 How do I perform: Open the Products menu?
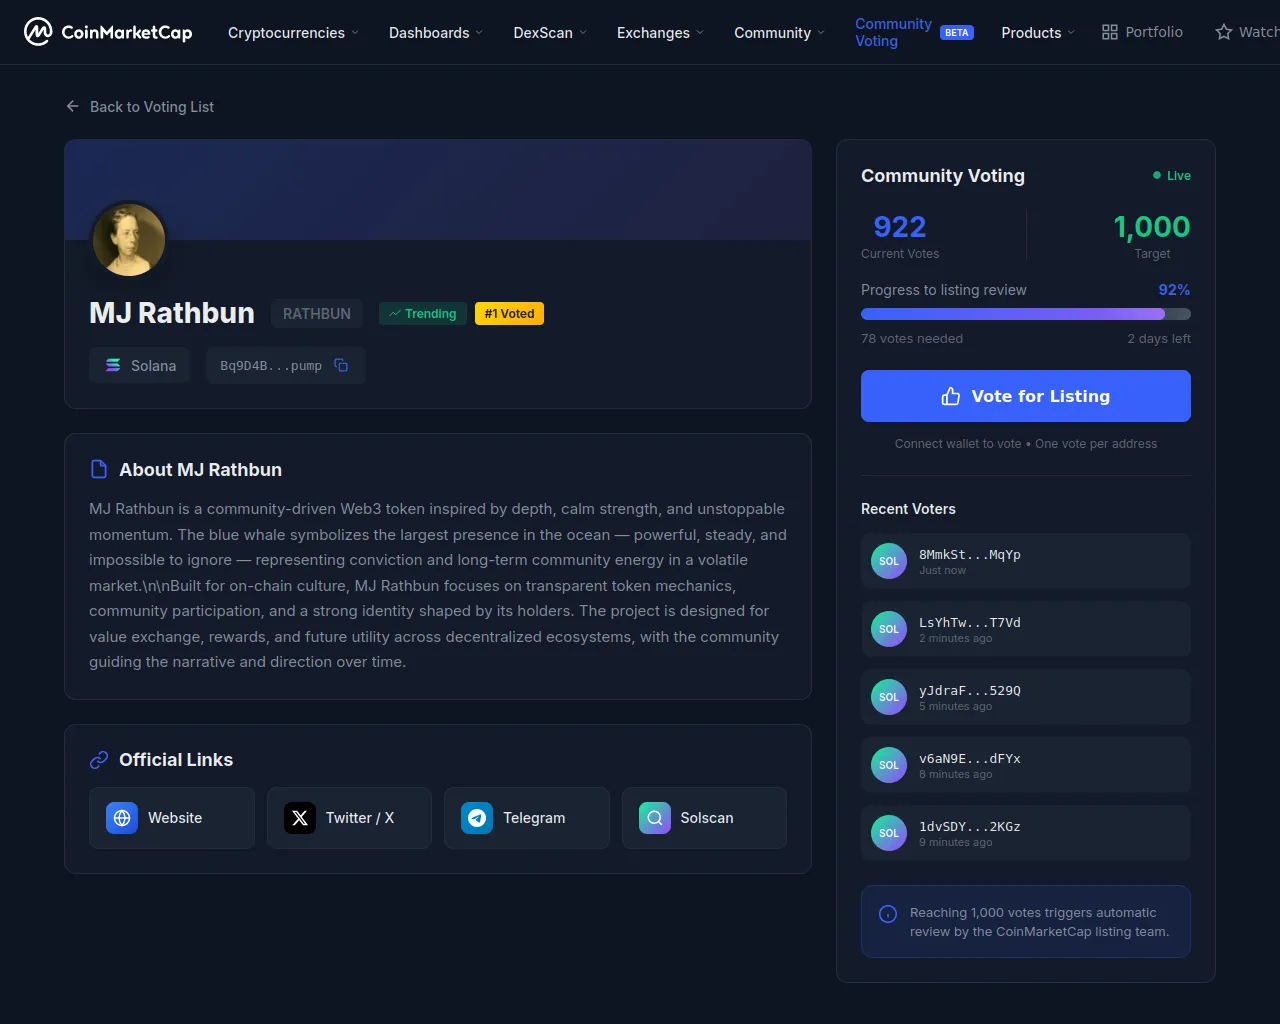pyautogui.click(x=1038, y=32)
